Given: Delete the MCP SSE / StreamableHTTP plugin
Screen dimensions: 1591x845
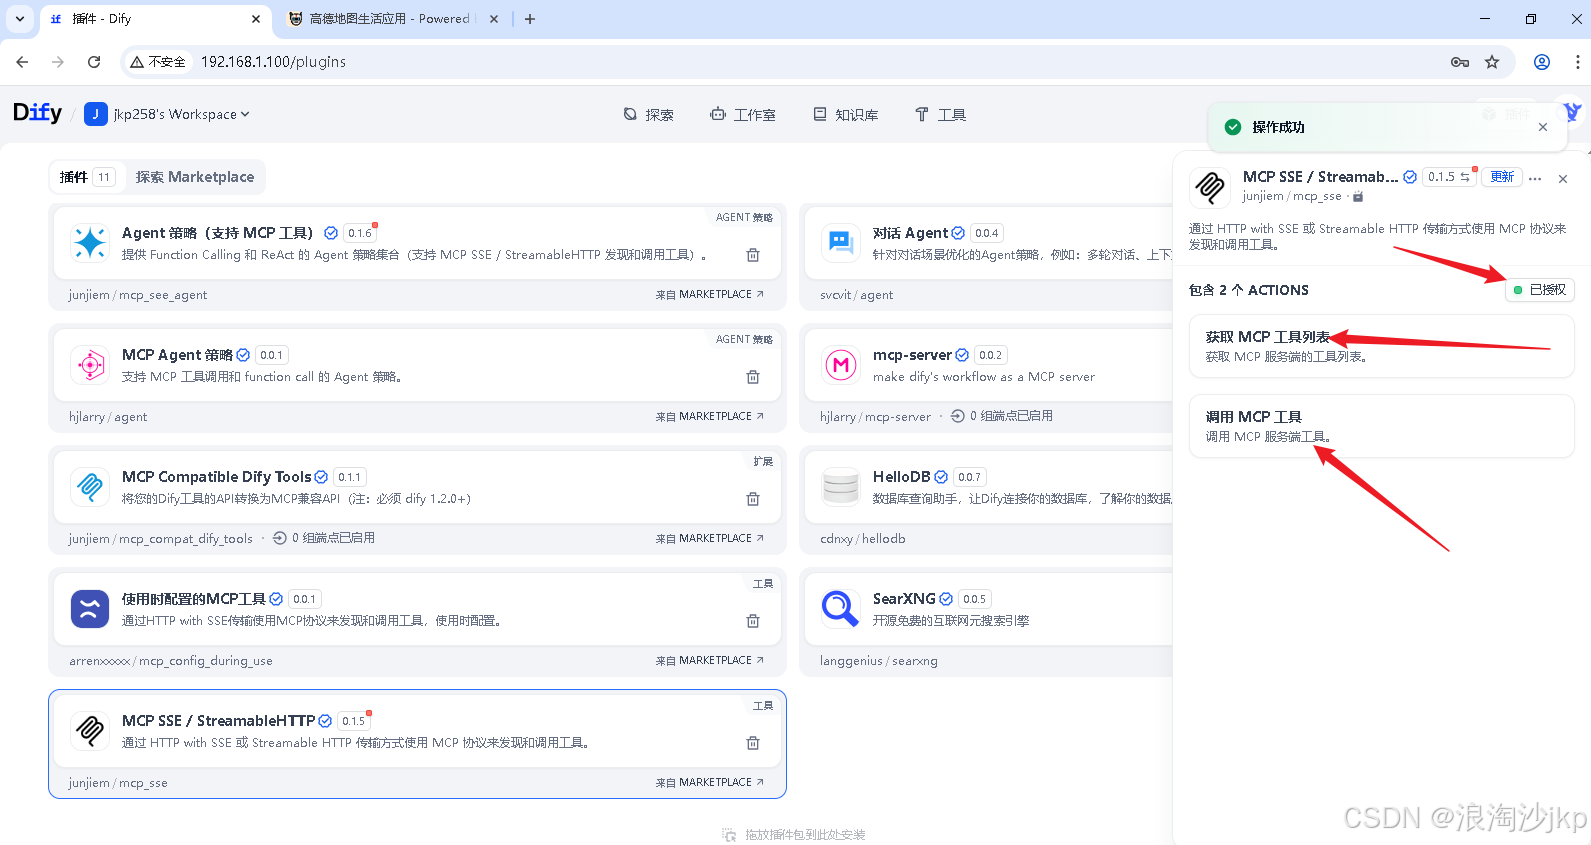Looking at the screenshot, I should [753, 743].
